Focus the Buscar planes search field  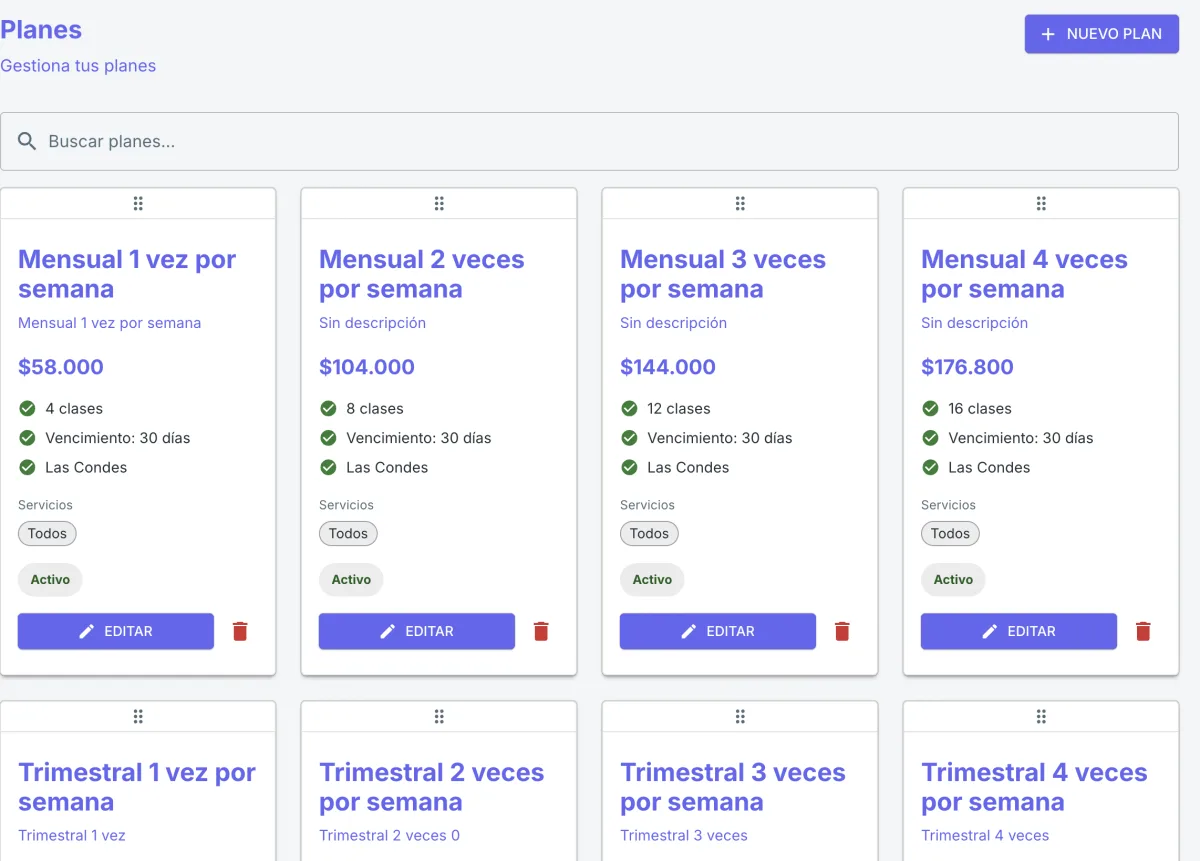pyautogui.click(x=590, y=141)
